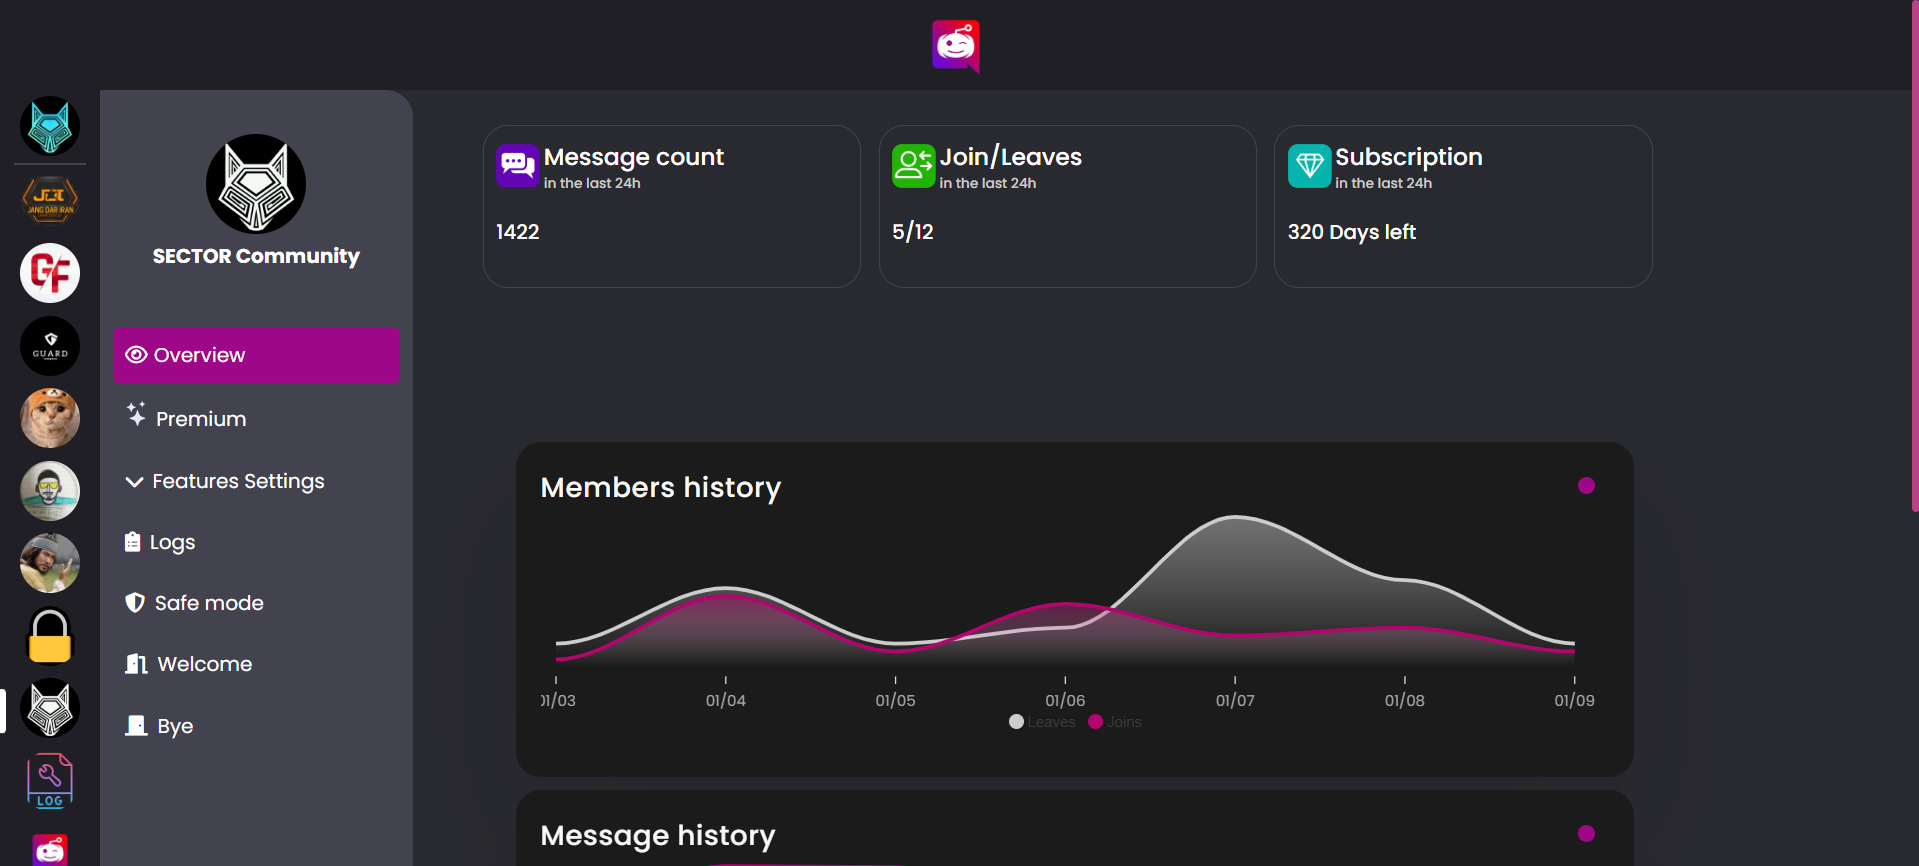Image resolution: width=1919 pixels, height=866 pixels.
Task: Click the 01/07 chart axis label
Action: click(x=1235, y=700)
